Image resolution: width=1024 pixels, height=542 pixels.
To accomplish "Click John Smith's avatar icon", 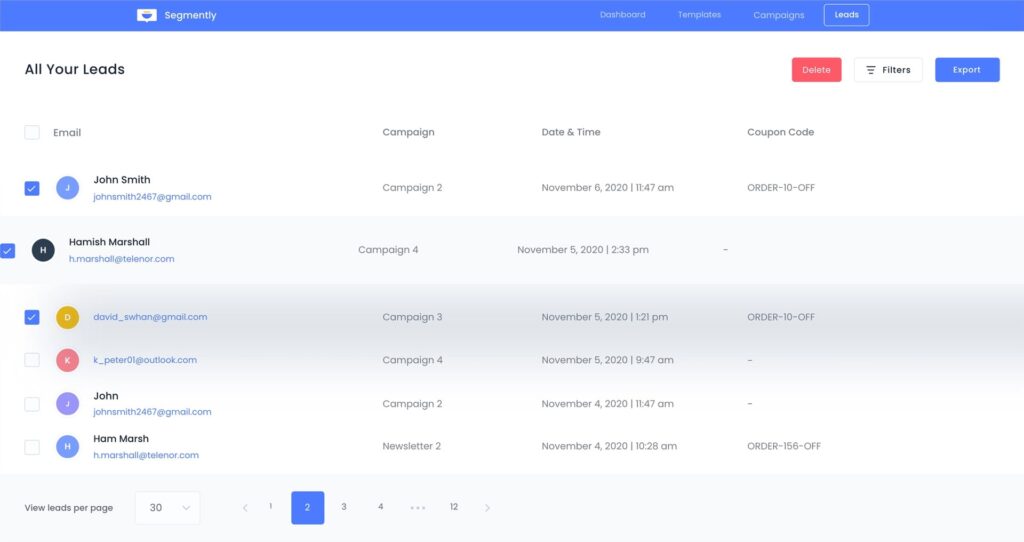I will point(67,188).
